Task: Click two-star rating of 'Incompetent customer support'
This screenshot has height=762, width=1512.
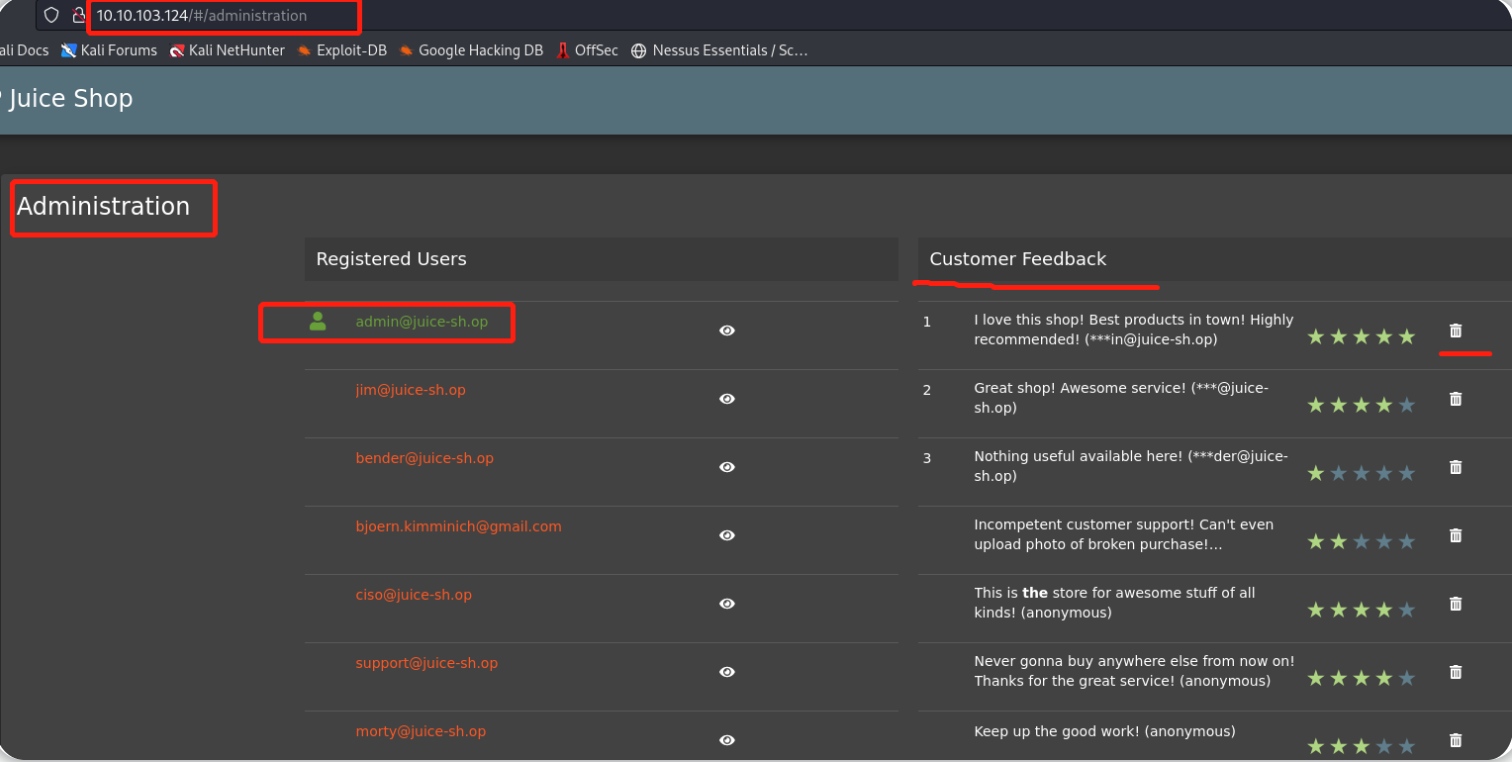Action: click(x=1361, y=542)
